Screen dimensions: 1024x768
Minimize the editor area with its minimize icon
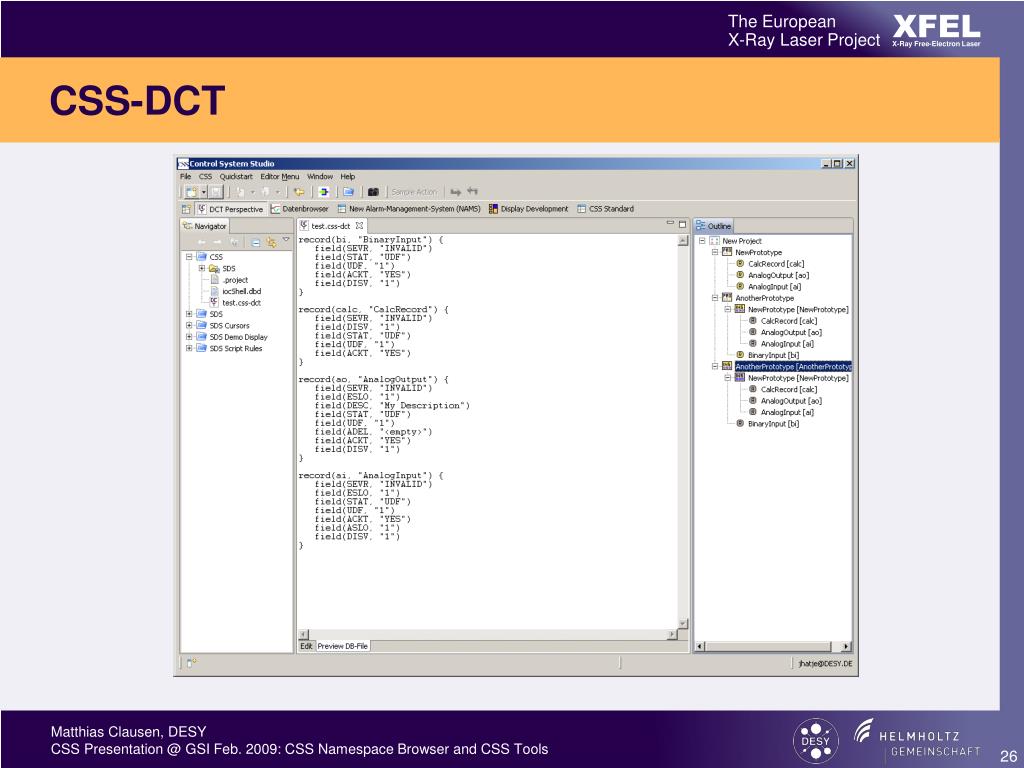[x=670, y=223]
